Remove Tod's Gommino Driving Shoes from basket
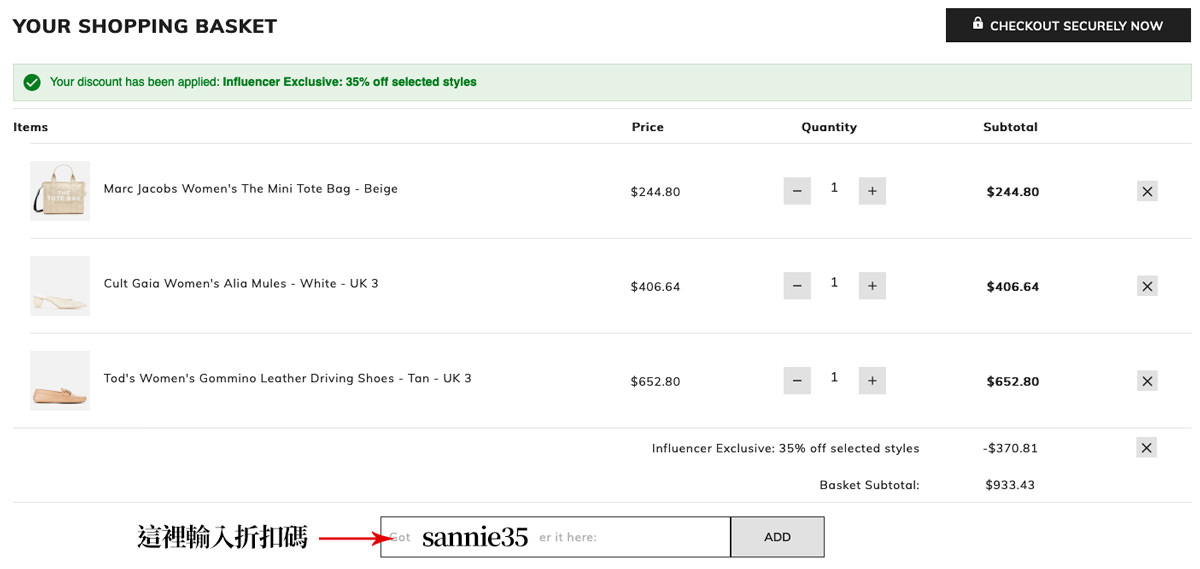This screenshot has width=1200, height=569. 1147,381
